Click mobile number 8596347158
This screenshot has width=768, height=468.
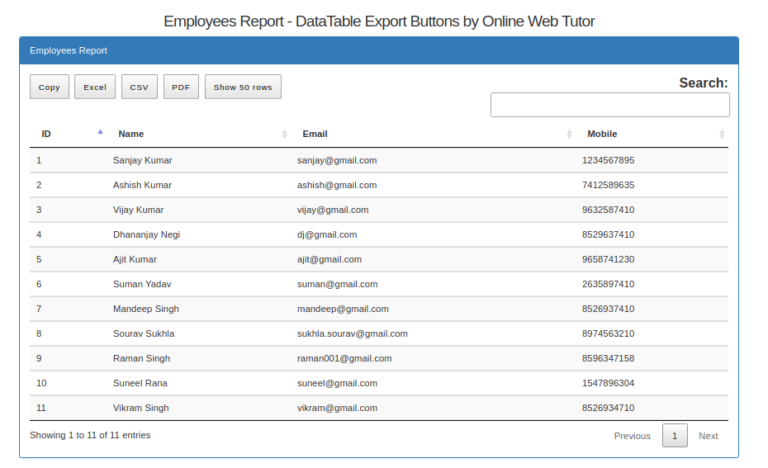(608, 358)
